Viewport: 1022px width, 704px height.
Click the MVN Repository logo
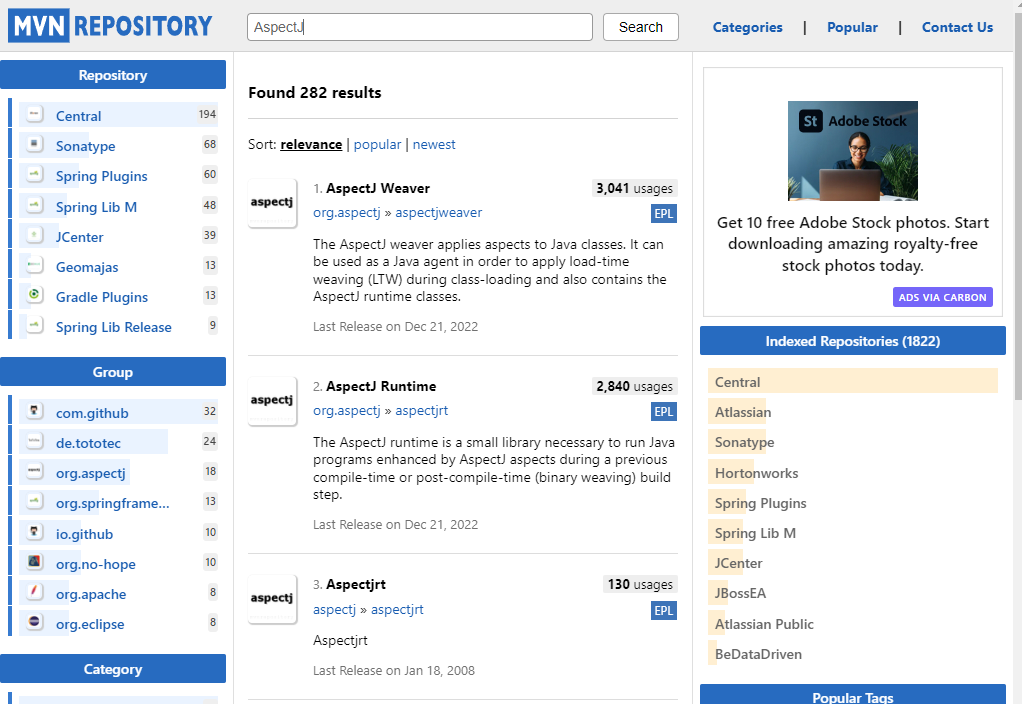(x=110, y=26)
